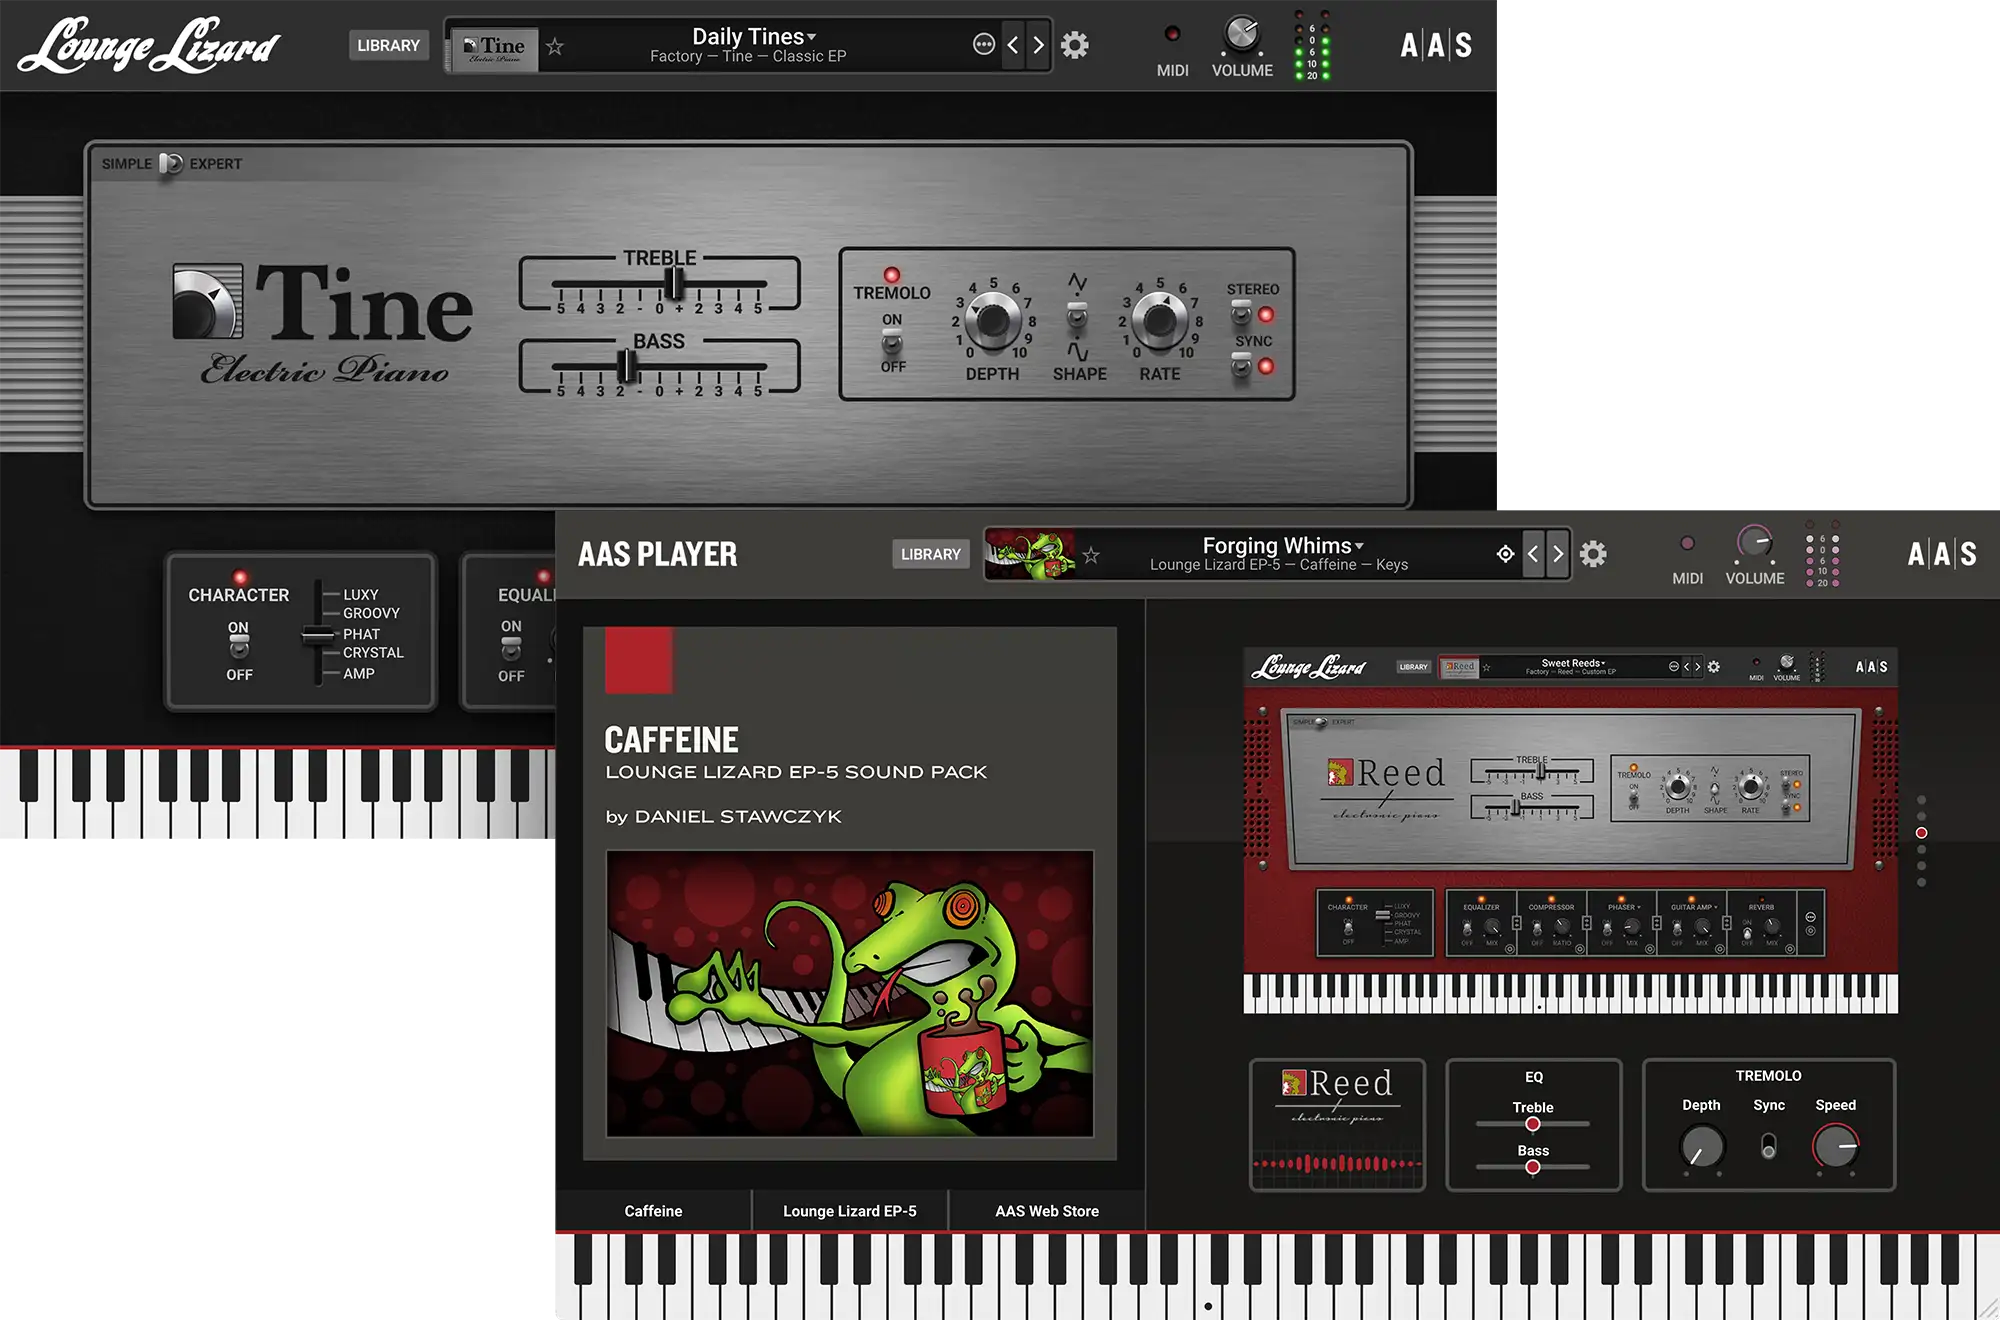
Task: Open AAS Web Store tab
Action: click(1046, 1211)
